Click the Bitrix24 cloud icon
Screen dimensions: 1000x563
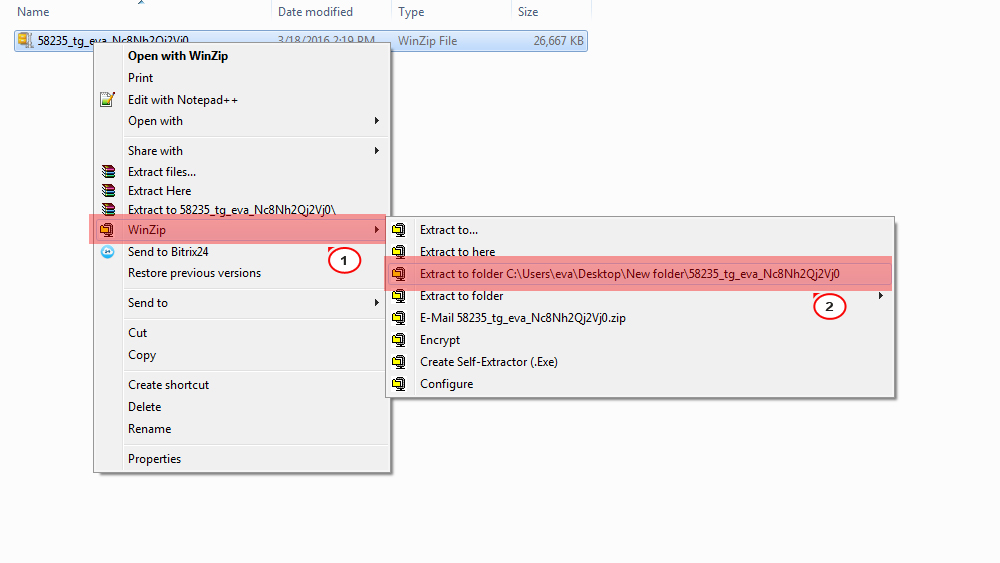coord(108,252)
